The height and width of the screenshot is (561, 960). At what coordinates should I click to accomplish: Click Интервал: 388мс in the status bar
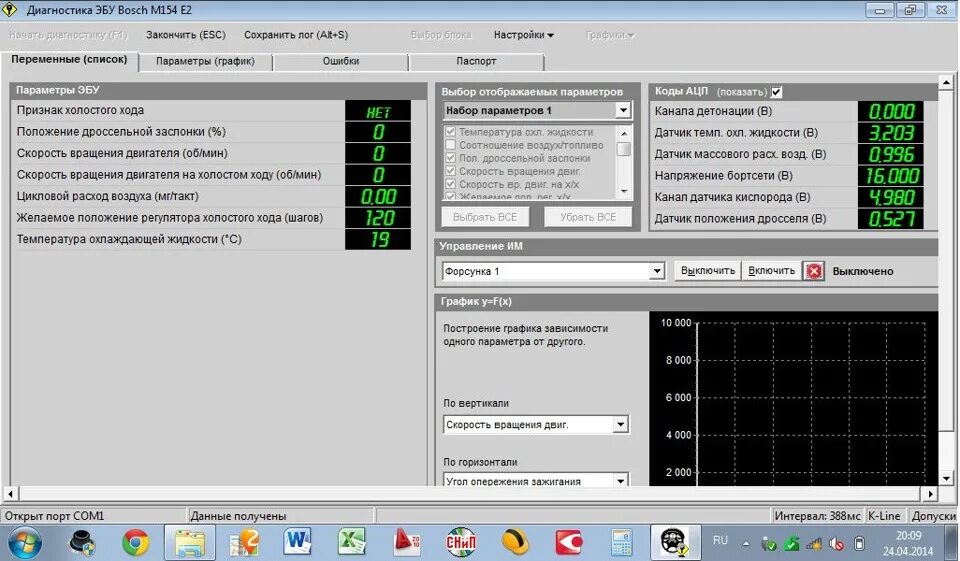pos(817,516)
